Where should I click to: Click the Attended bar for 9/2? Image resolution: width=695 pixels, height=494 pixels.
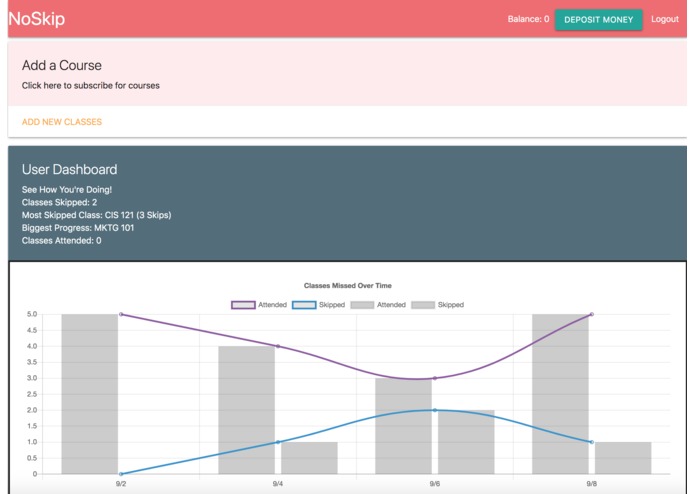[90, 394]
